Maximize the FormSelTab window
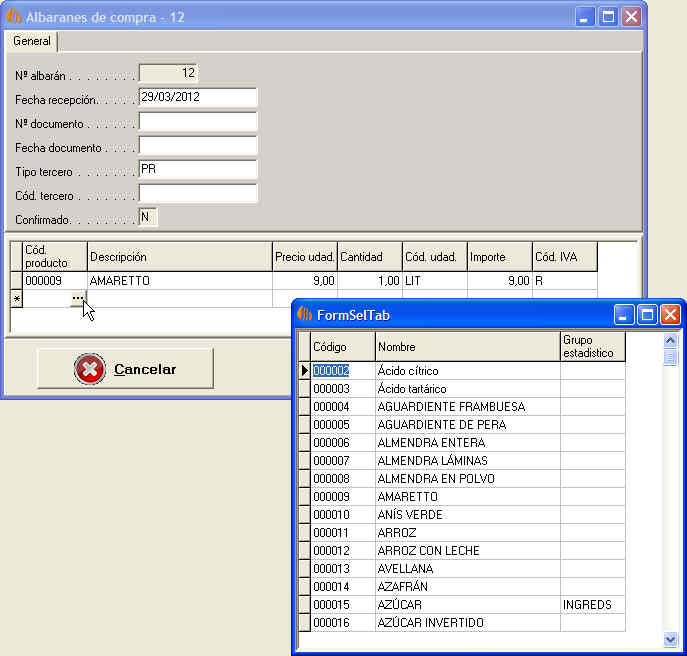 click(x=647, y=315)
